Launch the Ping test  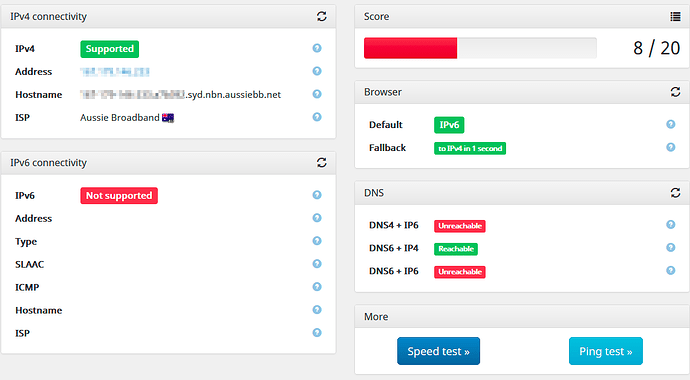(606, 351)
